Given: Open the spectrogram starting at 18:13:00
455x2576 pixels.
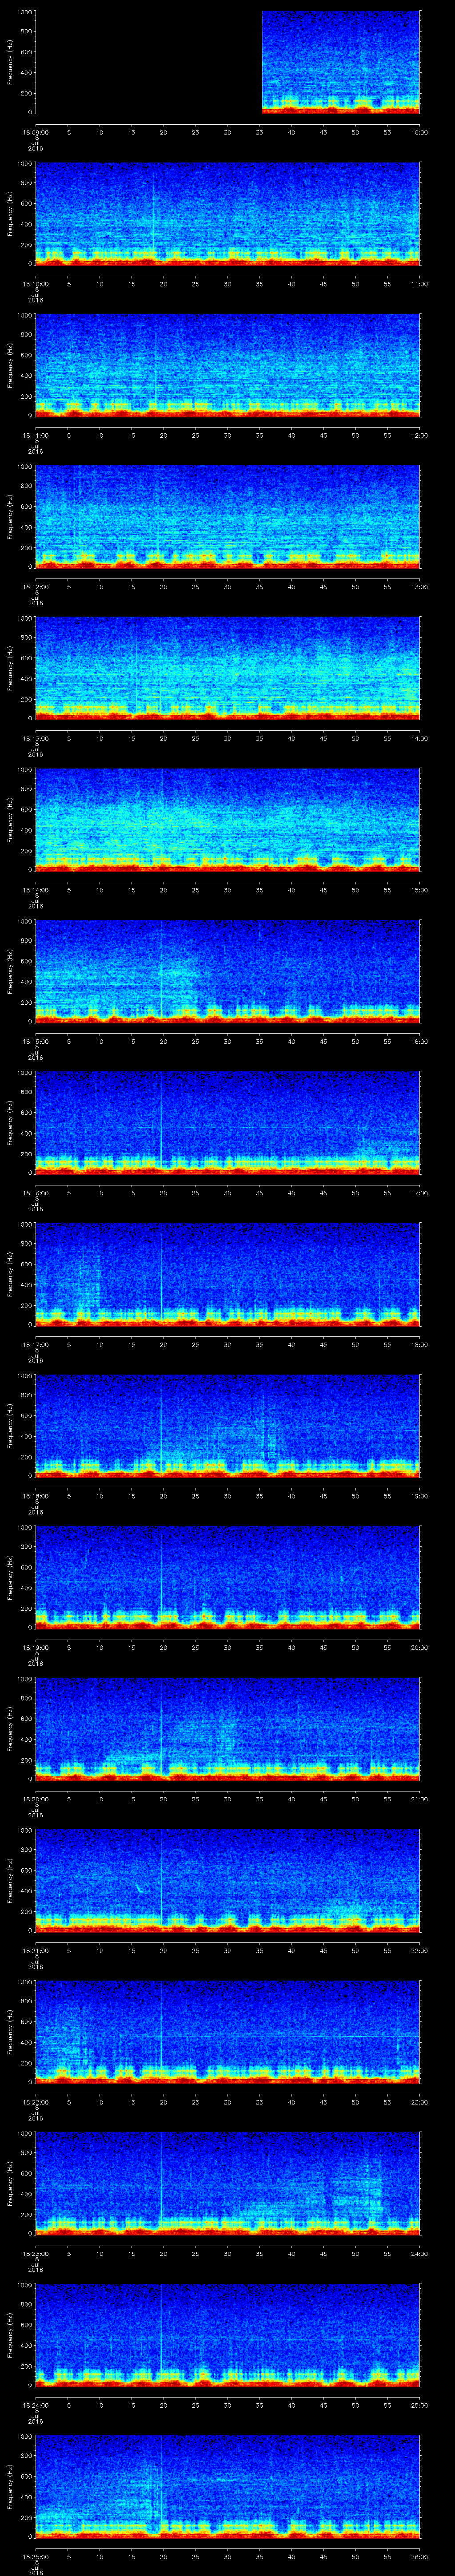Looking at the screenshot, I should [227, 668].
